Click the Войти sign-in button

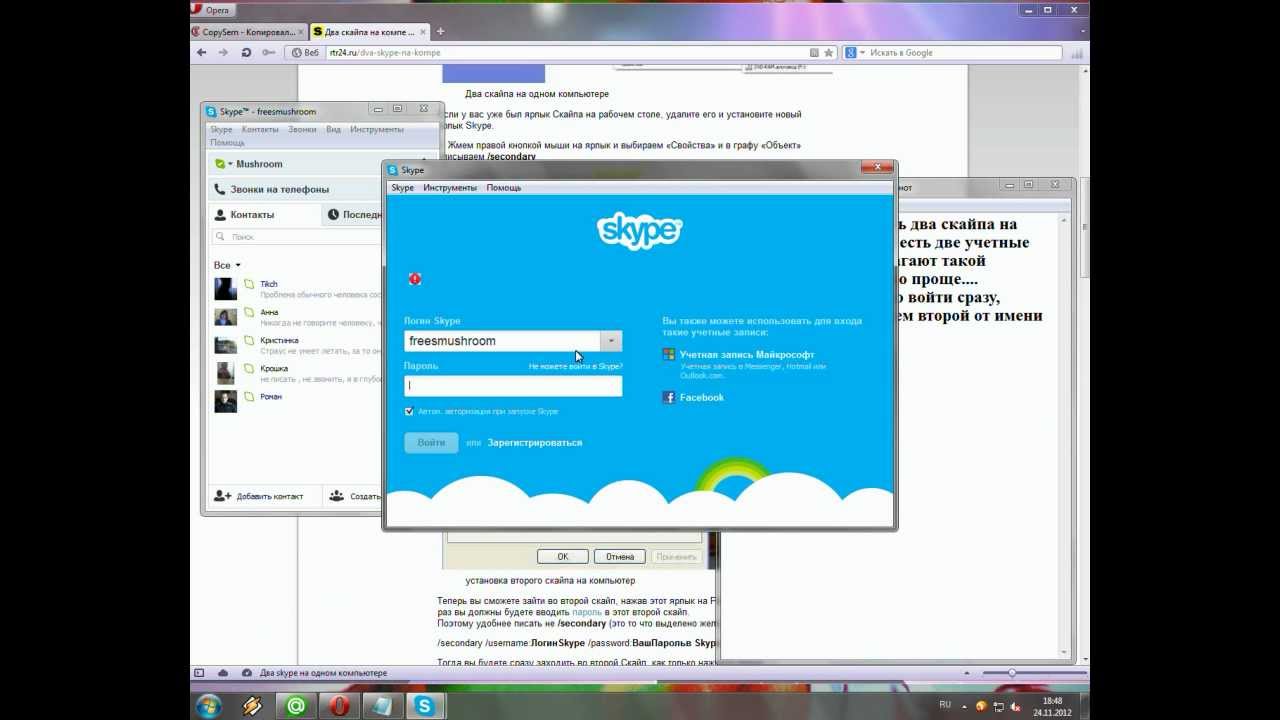[x=431, y=443]
